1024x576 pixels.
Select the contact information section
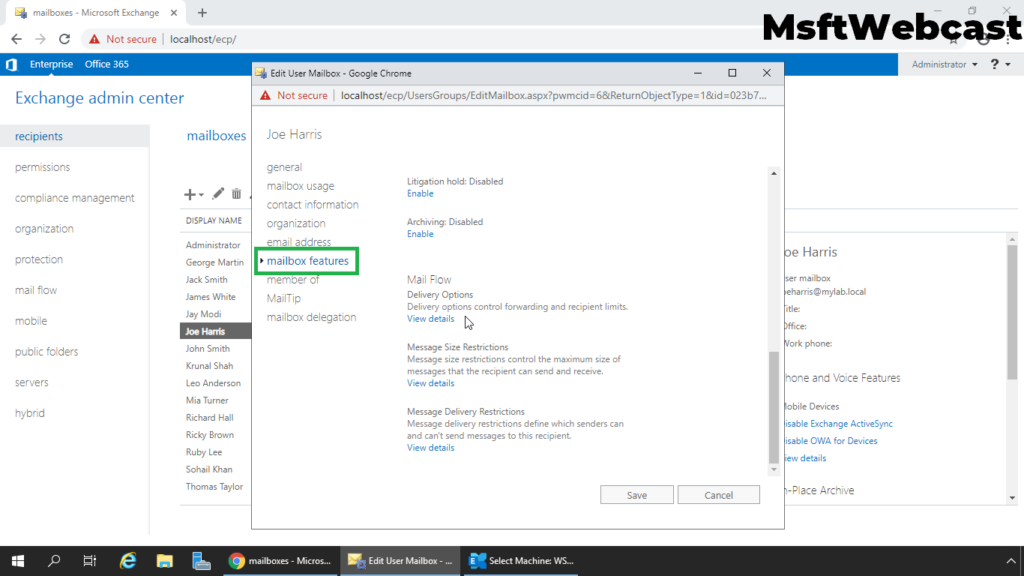tap(312, 204)
